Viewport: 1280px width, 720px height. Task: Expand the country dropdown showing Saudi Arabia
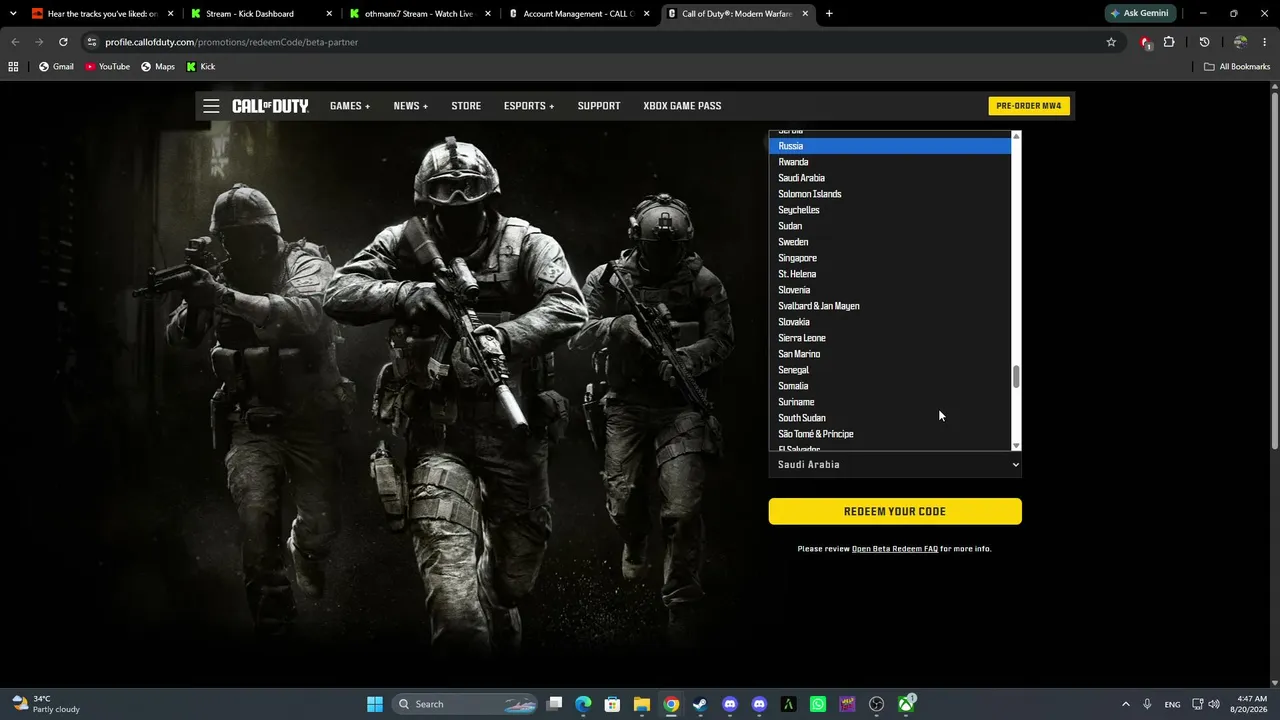tap(895, 465)
